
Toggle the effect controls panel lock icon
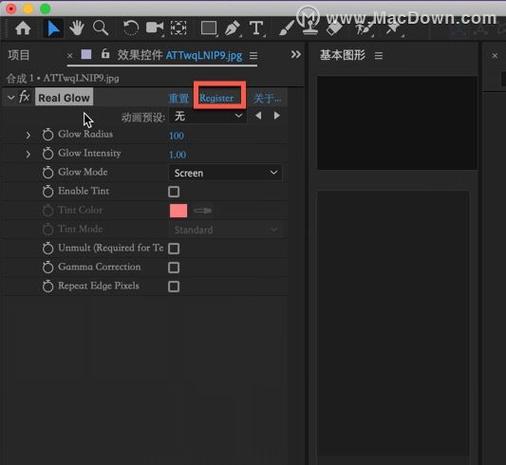pyautogui.click(x=105, y=53)
